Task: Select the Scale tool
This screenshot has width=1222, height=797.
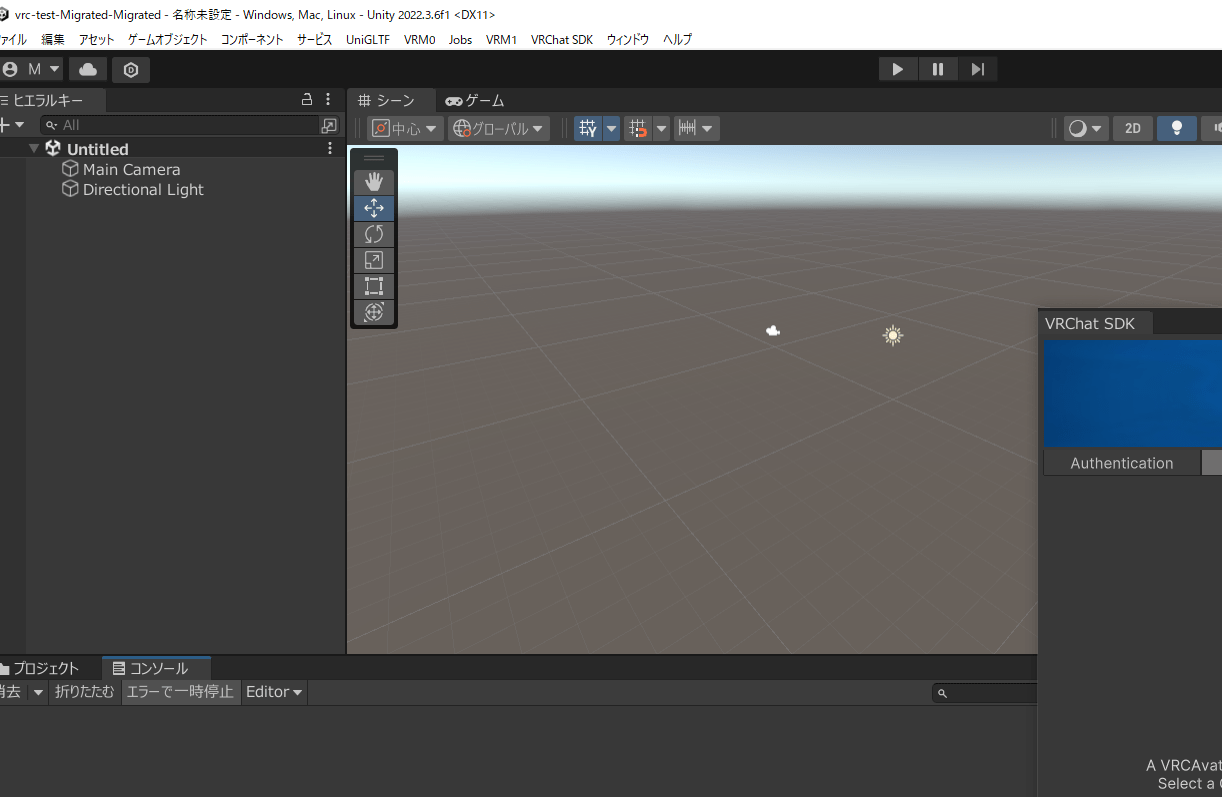Action: [374, 260]
